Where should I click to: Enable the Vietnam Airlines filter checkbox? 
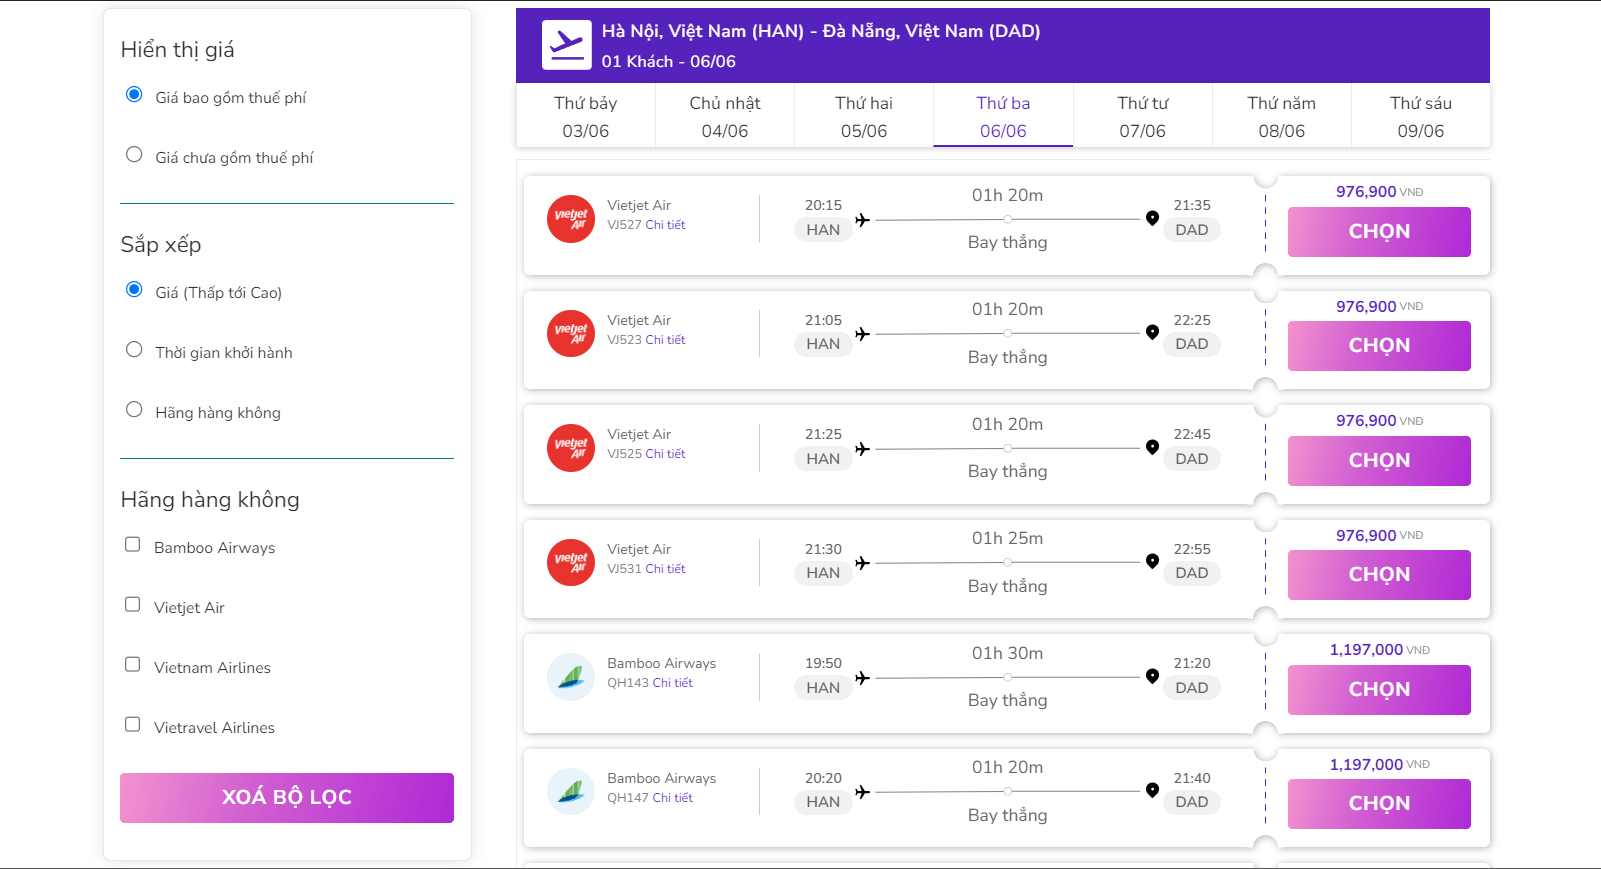(132, 665)
